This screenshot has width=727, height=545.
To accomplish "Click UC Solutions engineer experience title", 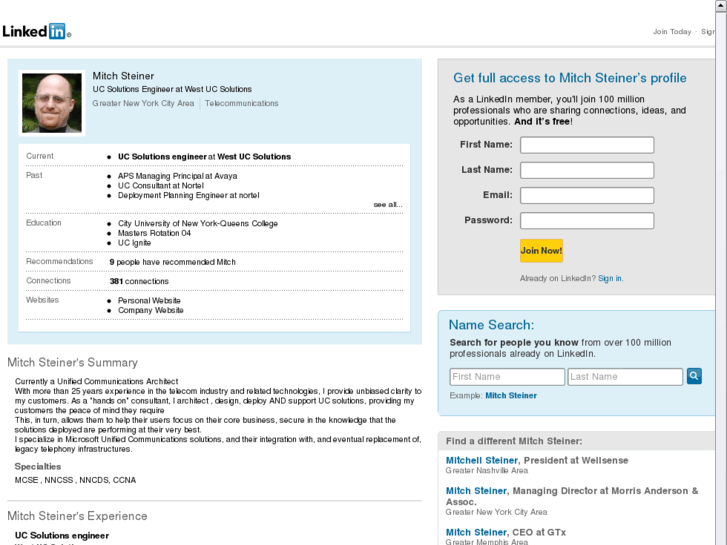I will (x=62, y=535).
